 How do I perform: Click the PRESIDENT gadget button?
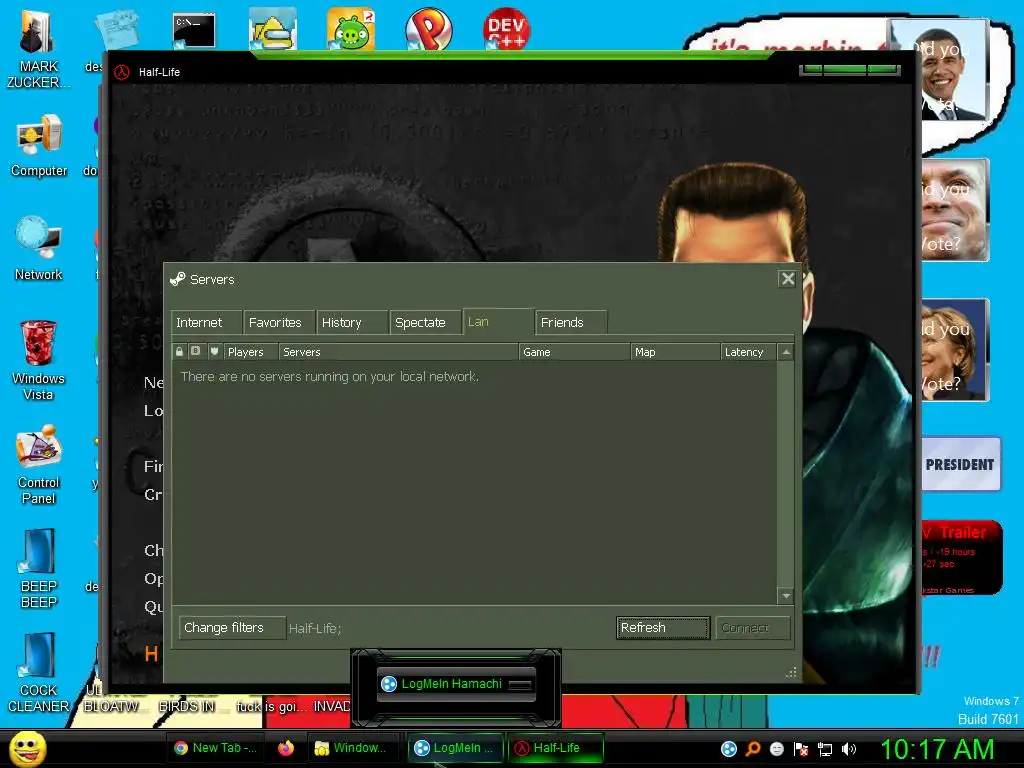(x=960, y=464)
